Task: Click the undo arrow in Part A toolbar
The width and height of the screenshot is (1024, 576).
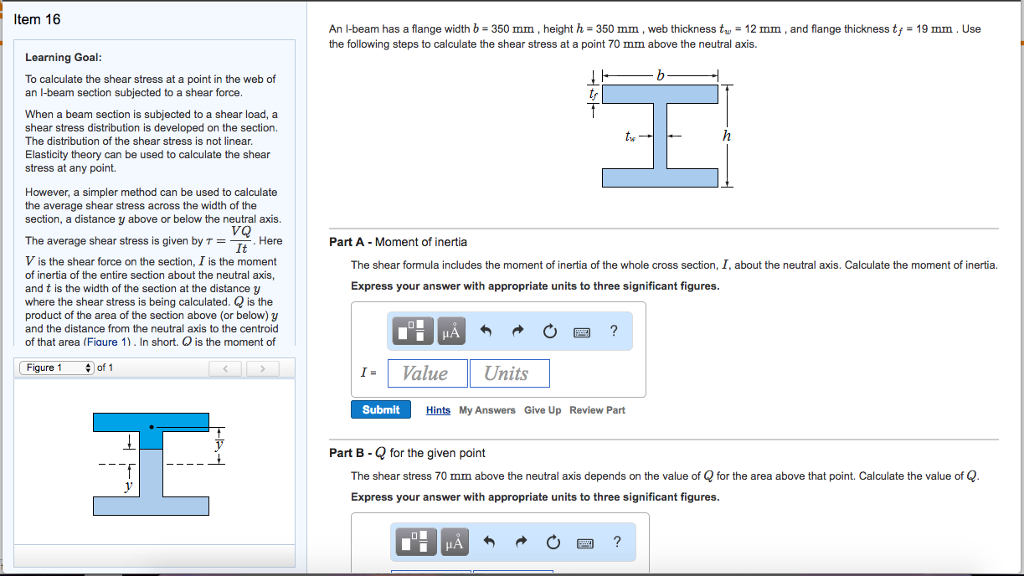Action: coord(486,331)
